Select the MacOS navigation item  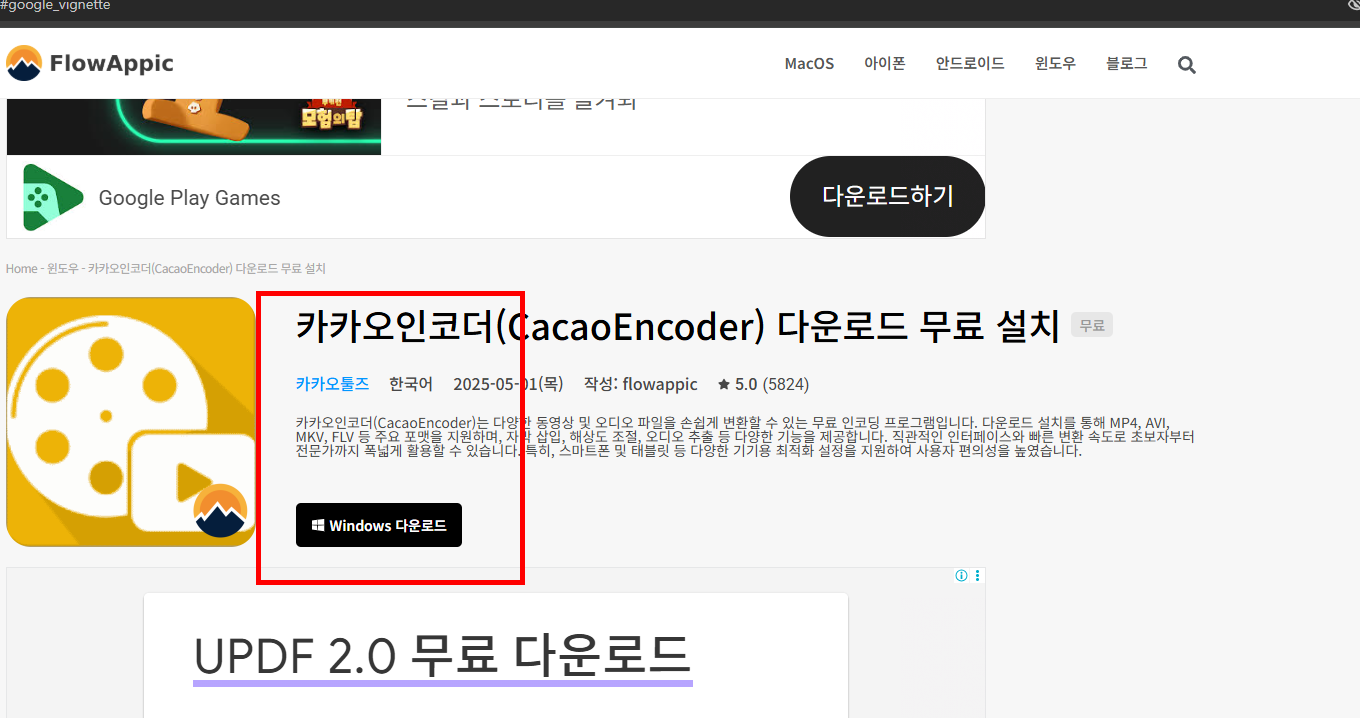pyautogui.click(x=809, y=63)
